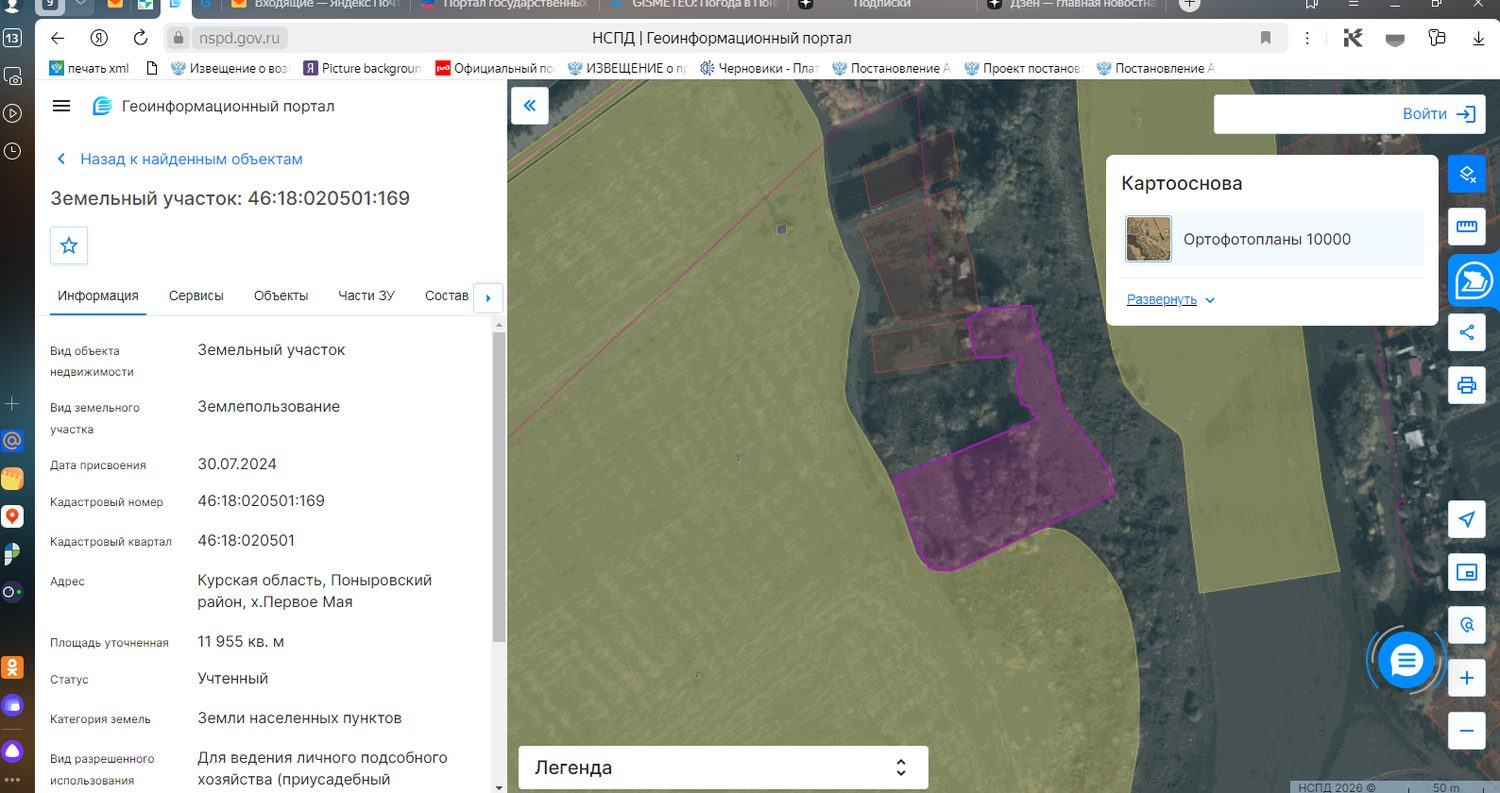Viewport: 1500px width, 793px height.
Task: Select the Информация tab
Action: 98,295
